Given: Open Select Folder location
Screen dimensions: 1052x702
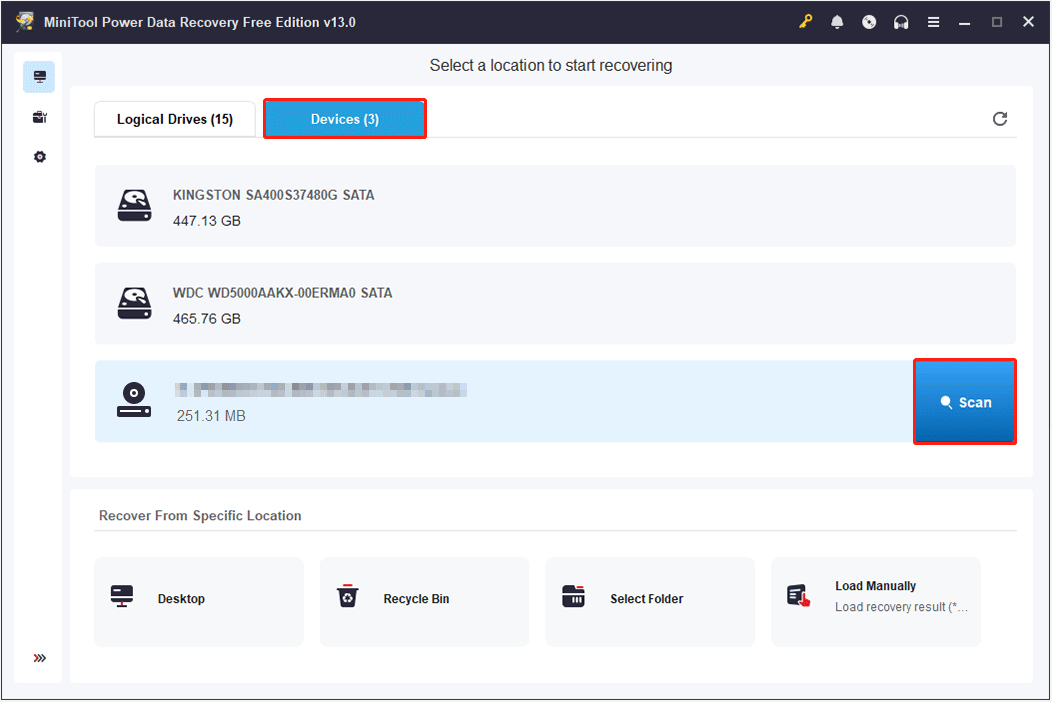Looking at the screenshot, I should coord(649,601).
